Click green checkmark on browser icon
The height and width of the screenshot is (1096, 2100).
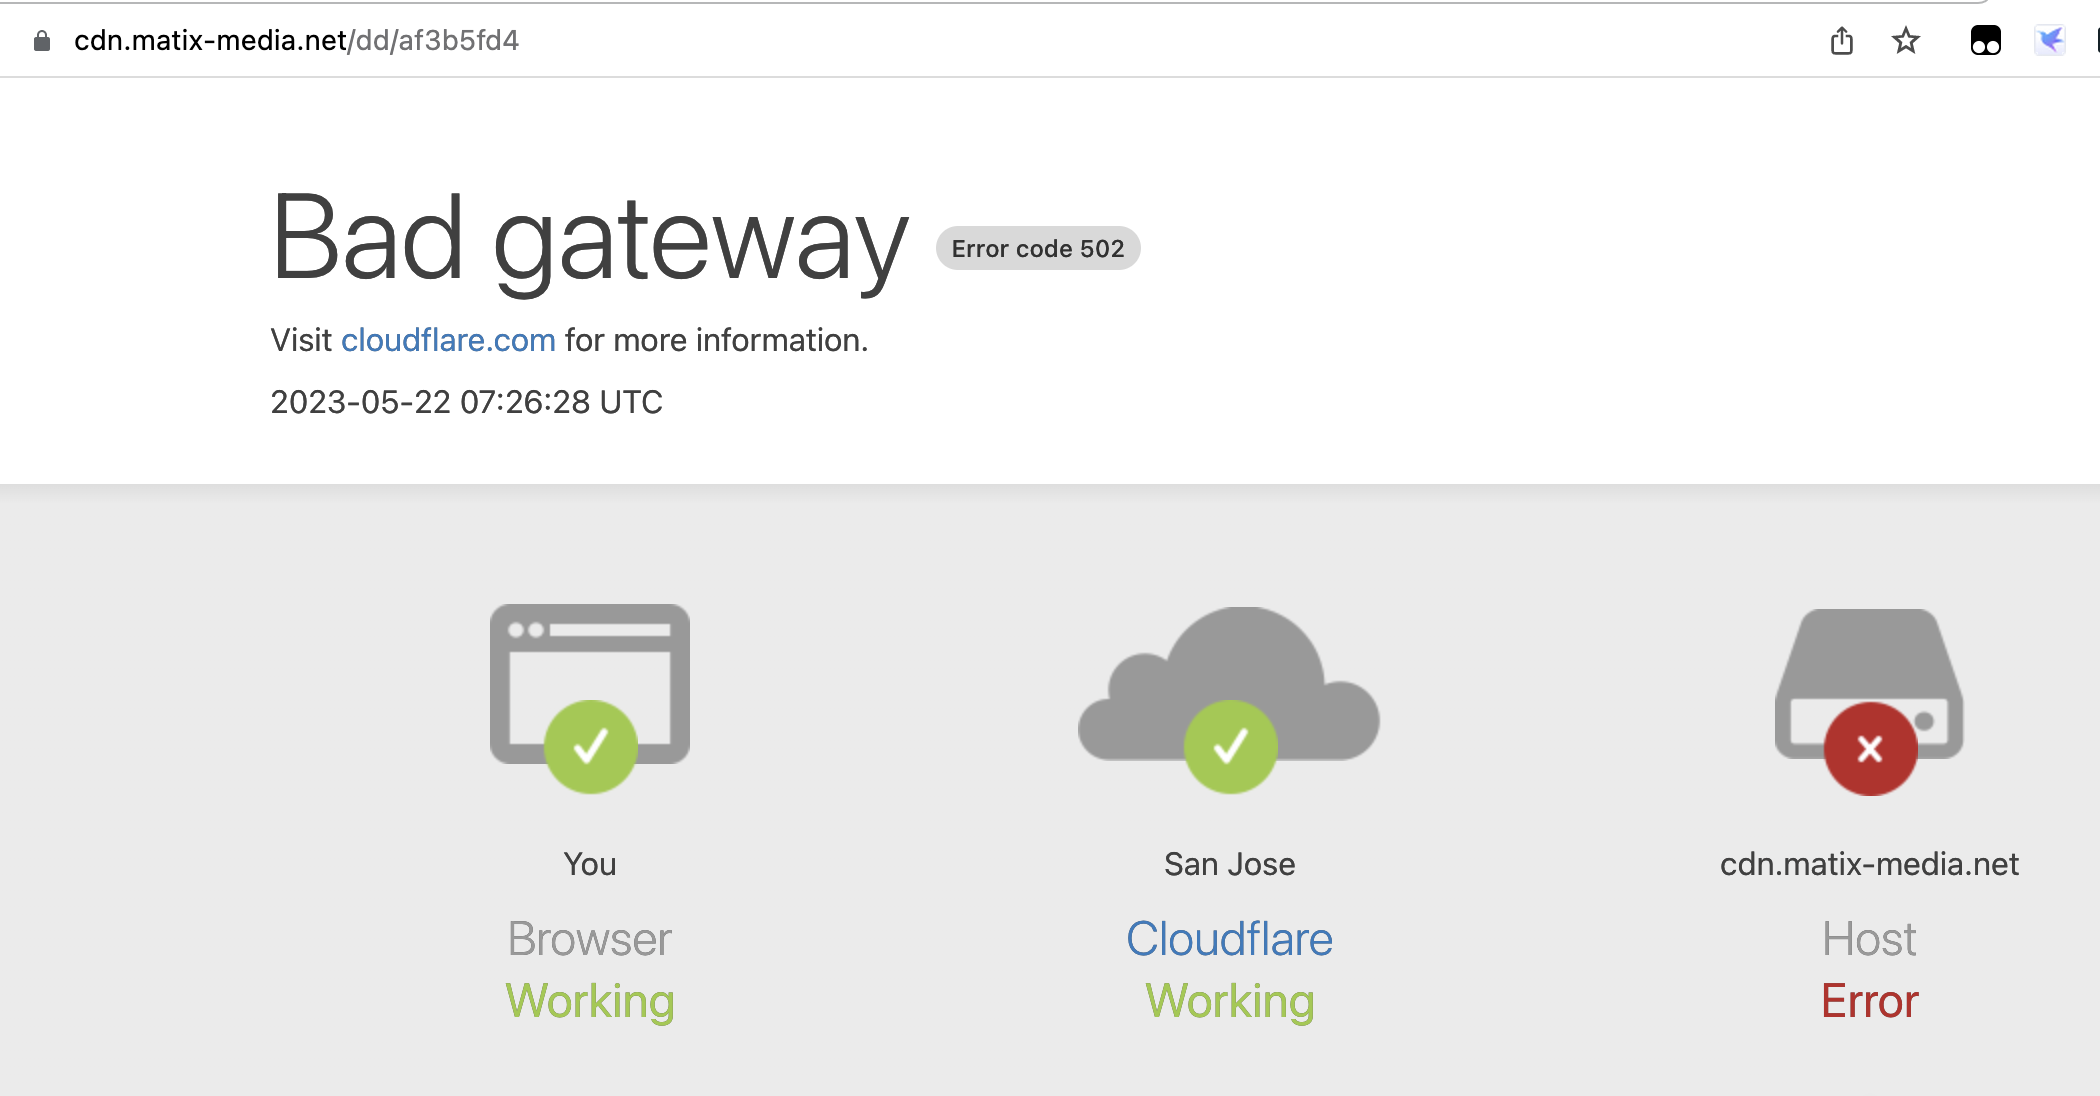pyautogui.click(x=590, y=747)
